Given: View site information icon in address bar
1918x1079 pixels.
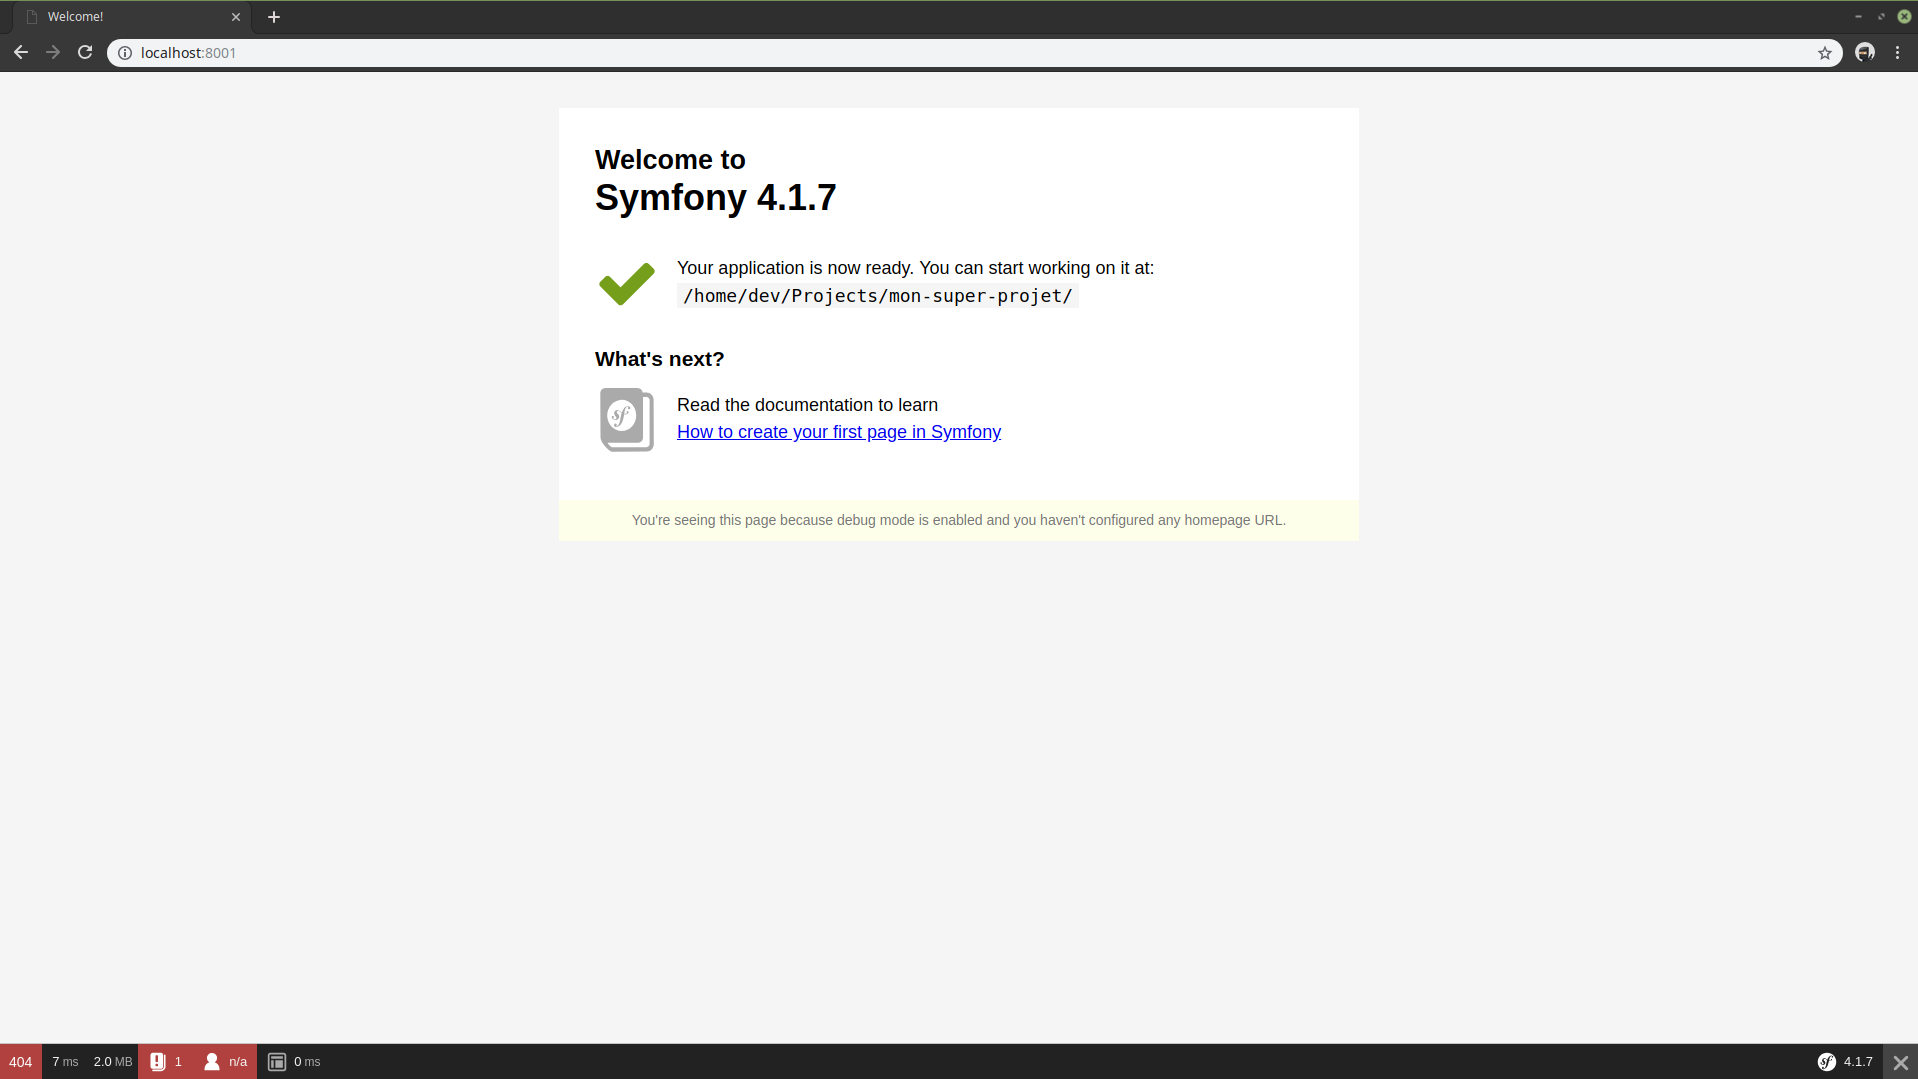Looking at the screenshot, I should [x=125, y=53].
